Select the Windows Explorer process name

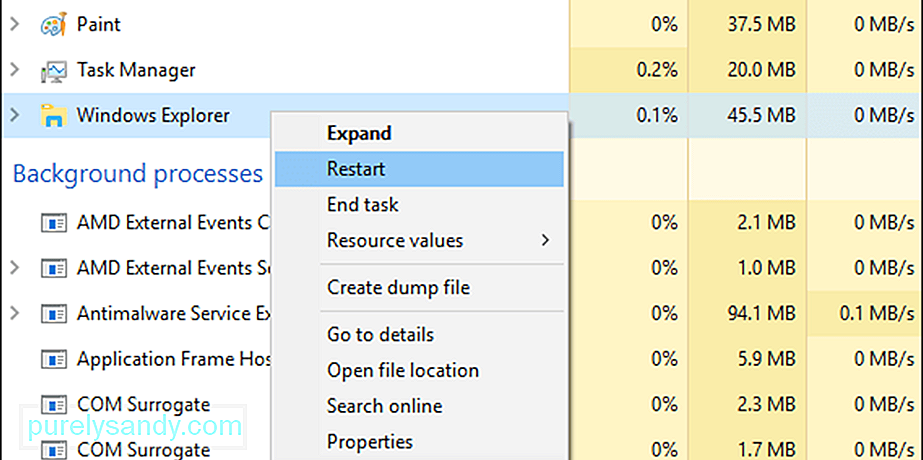pos(153,115)
